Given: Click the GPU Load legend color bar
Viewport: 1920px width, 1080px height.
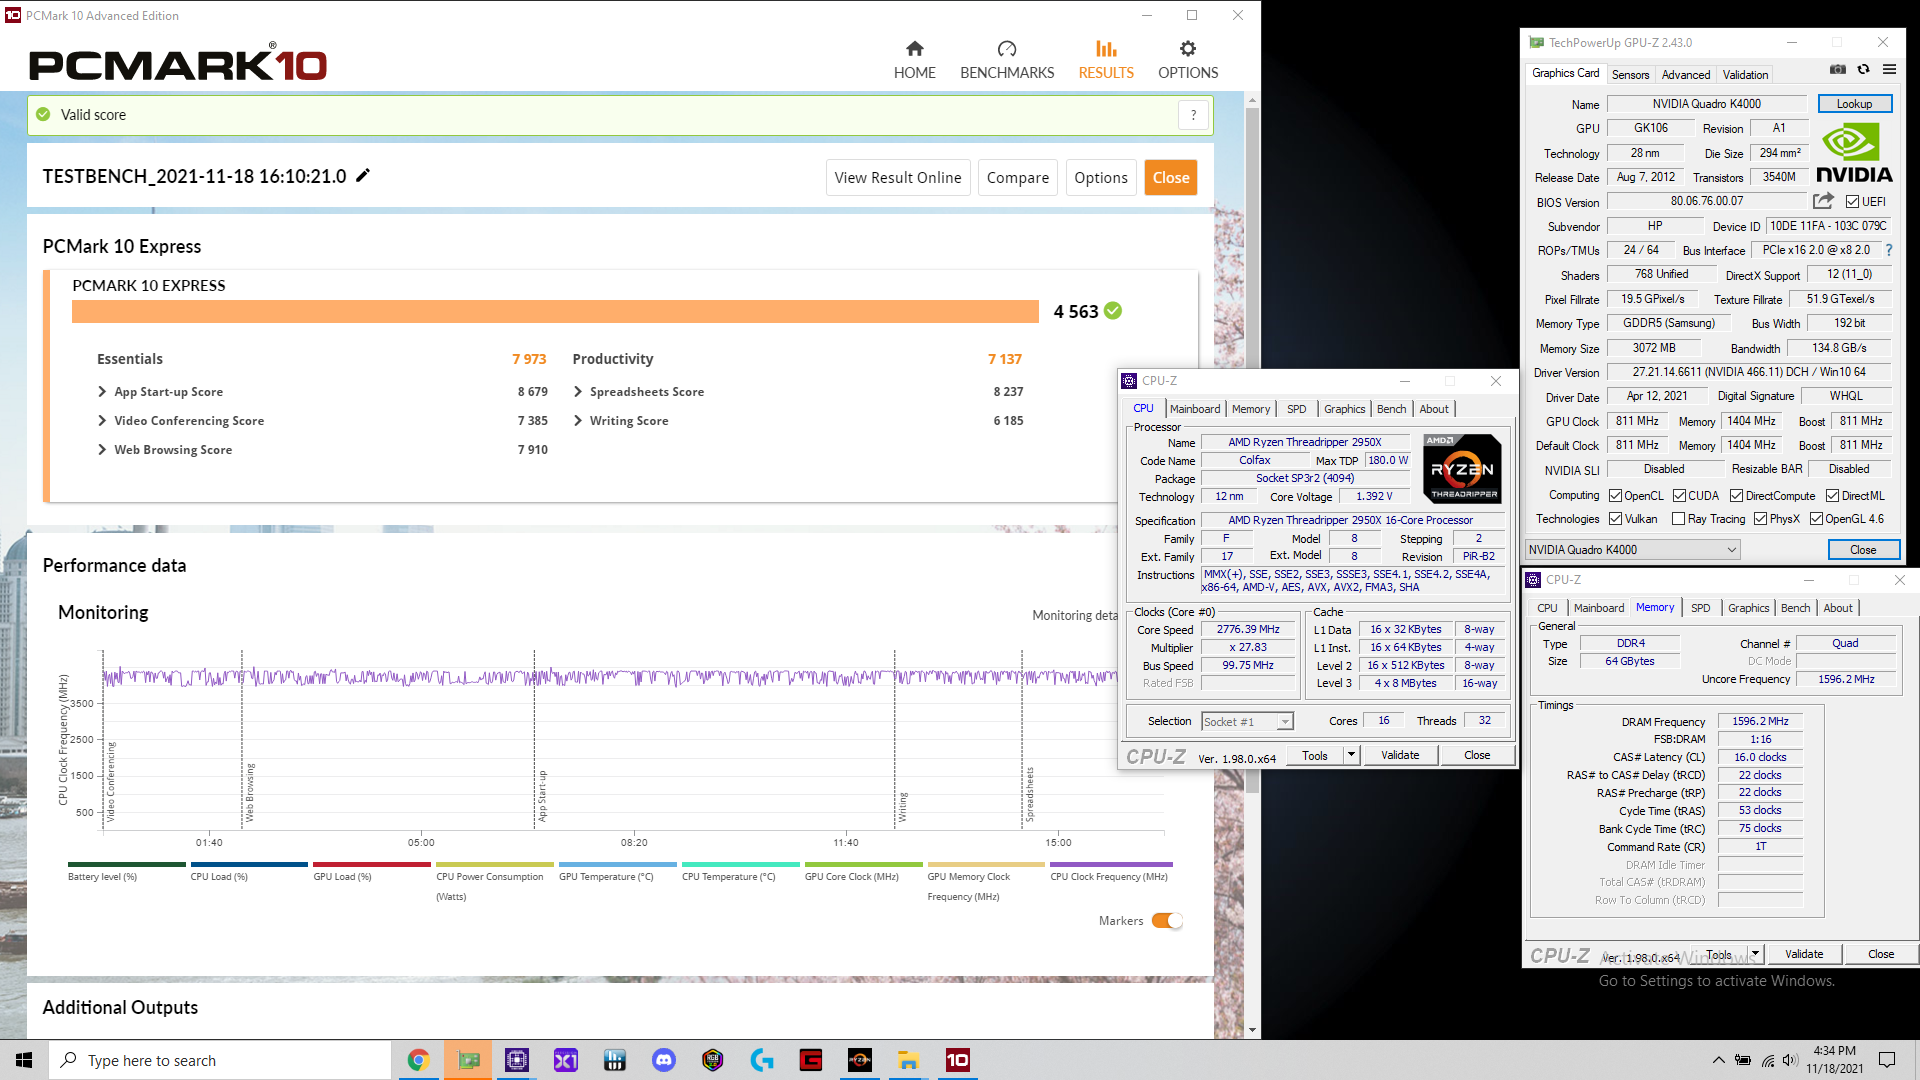Looking at the screenshot, I should [372, 864].
